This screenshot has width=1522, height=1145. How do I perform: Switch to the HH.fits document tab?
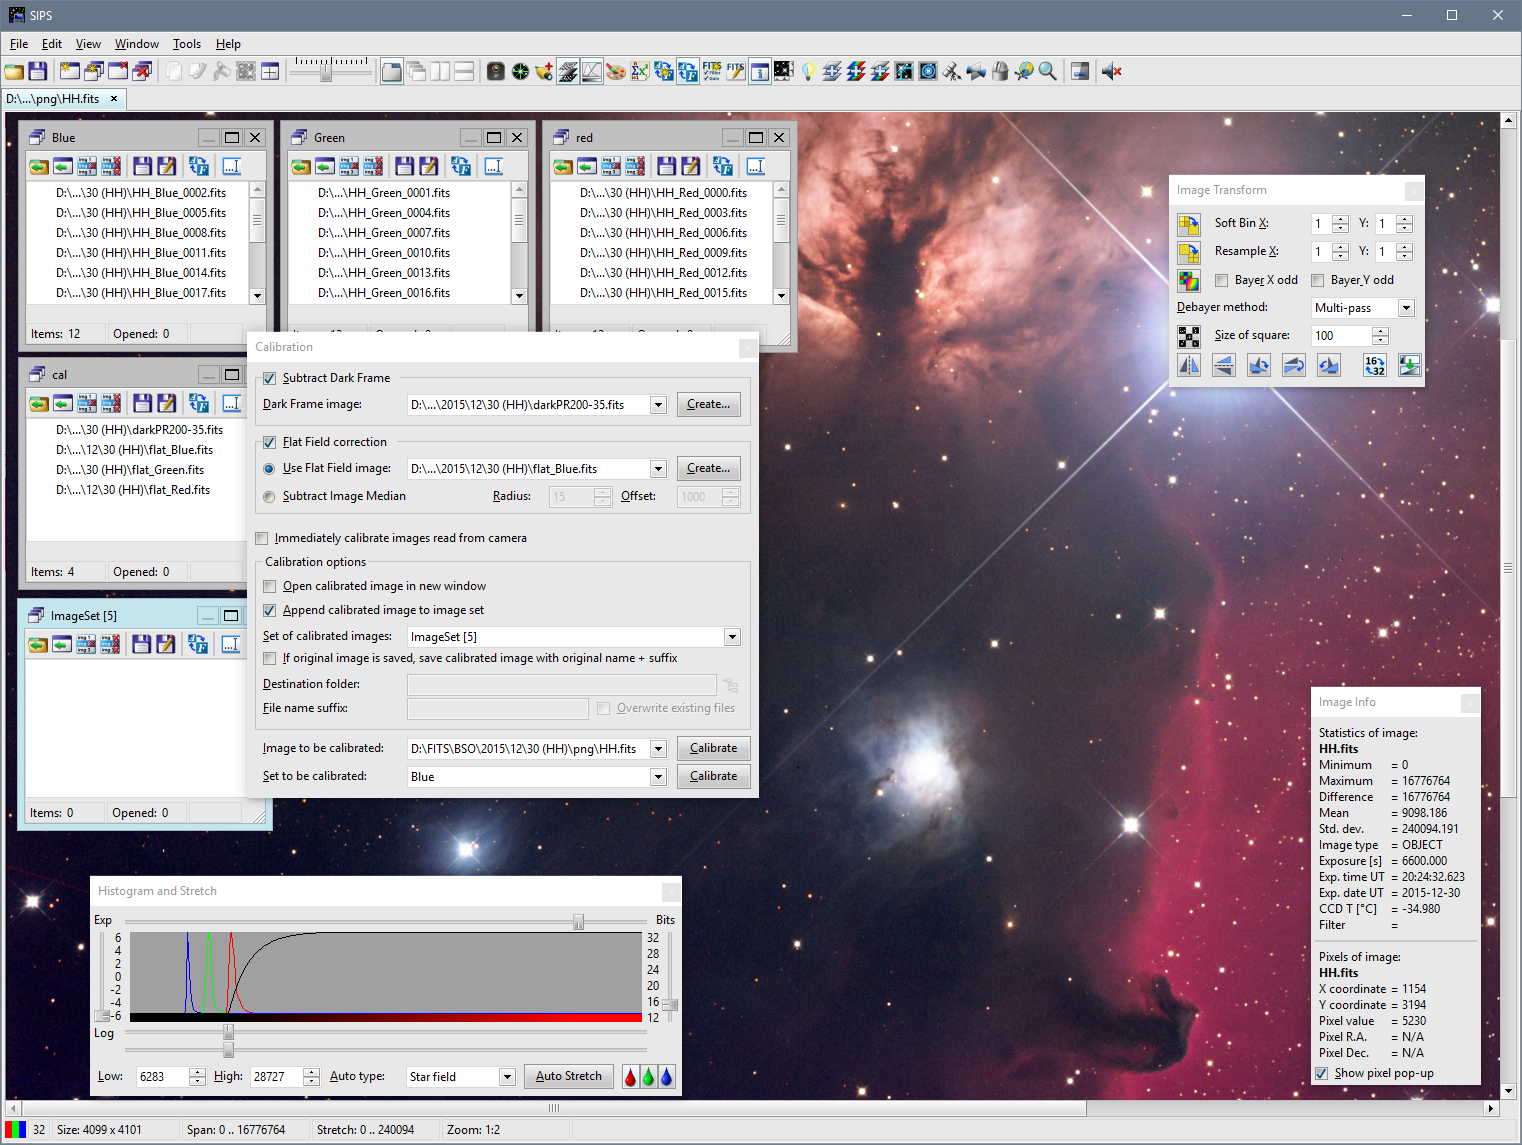[54, 99]
